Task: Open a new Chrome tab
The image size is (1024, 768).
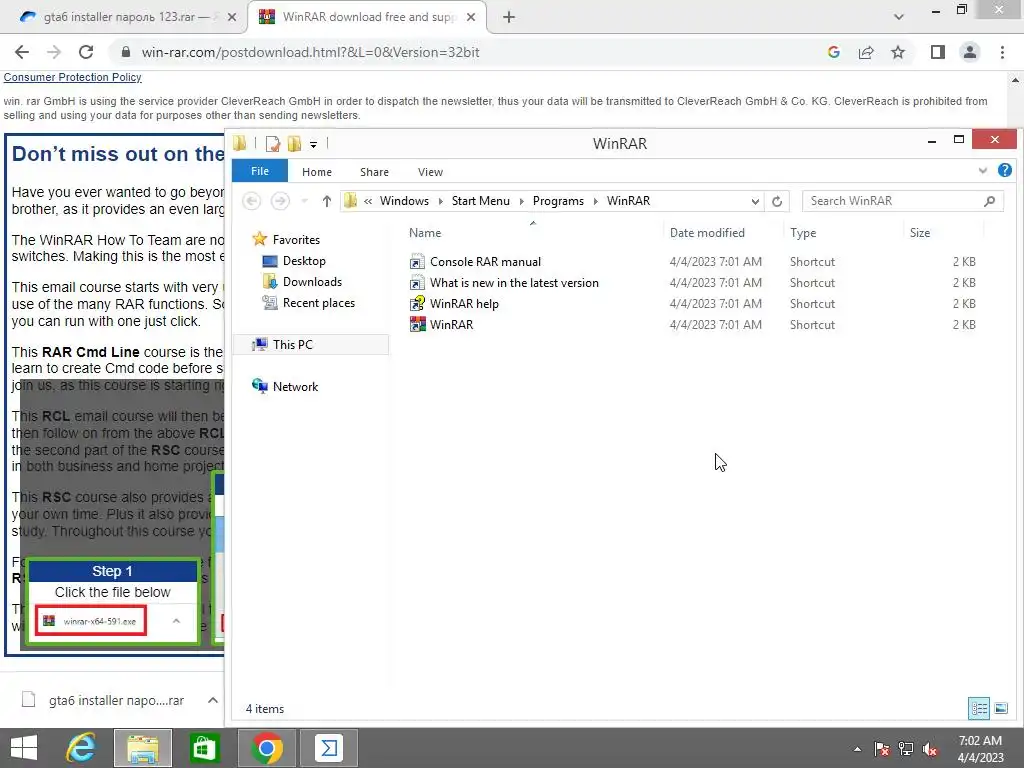Action: coord(509,17)
